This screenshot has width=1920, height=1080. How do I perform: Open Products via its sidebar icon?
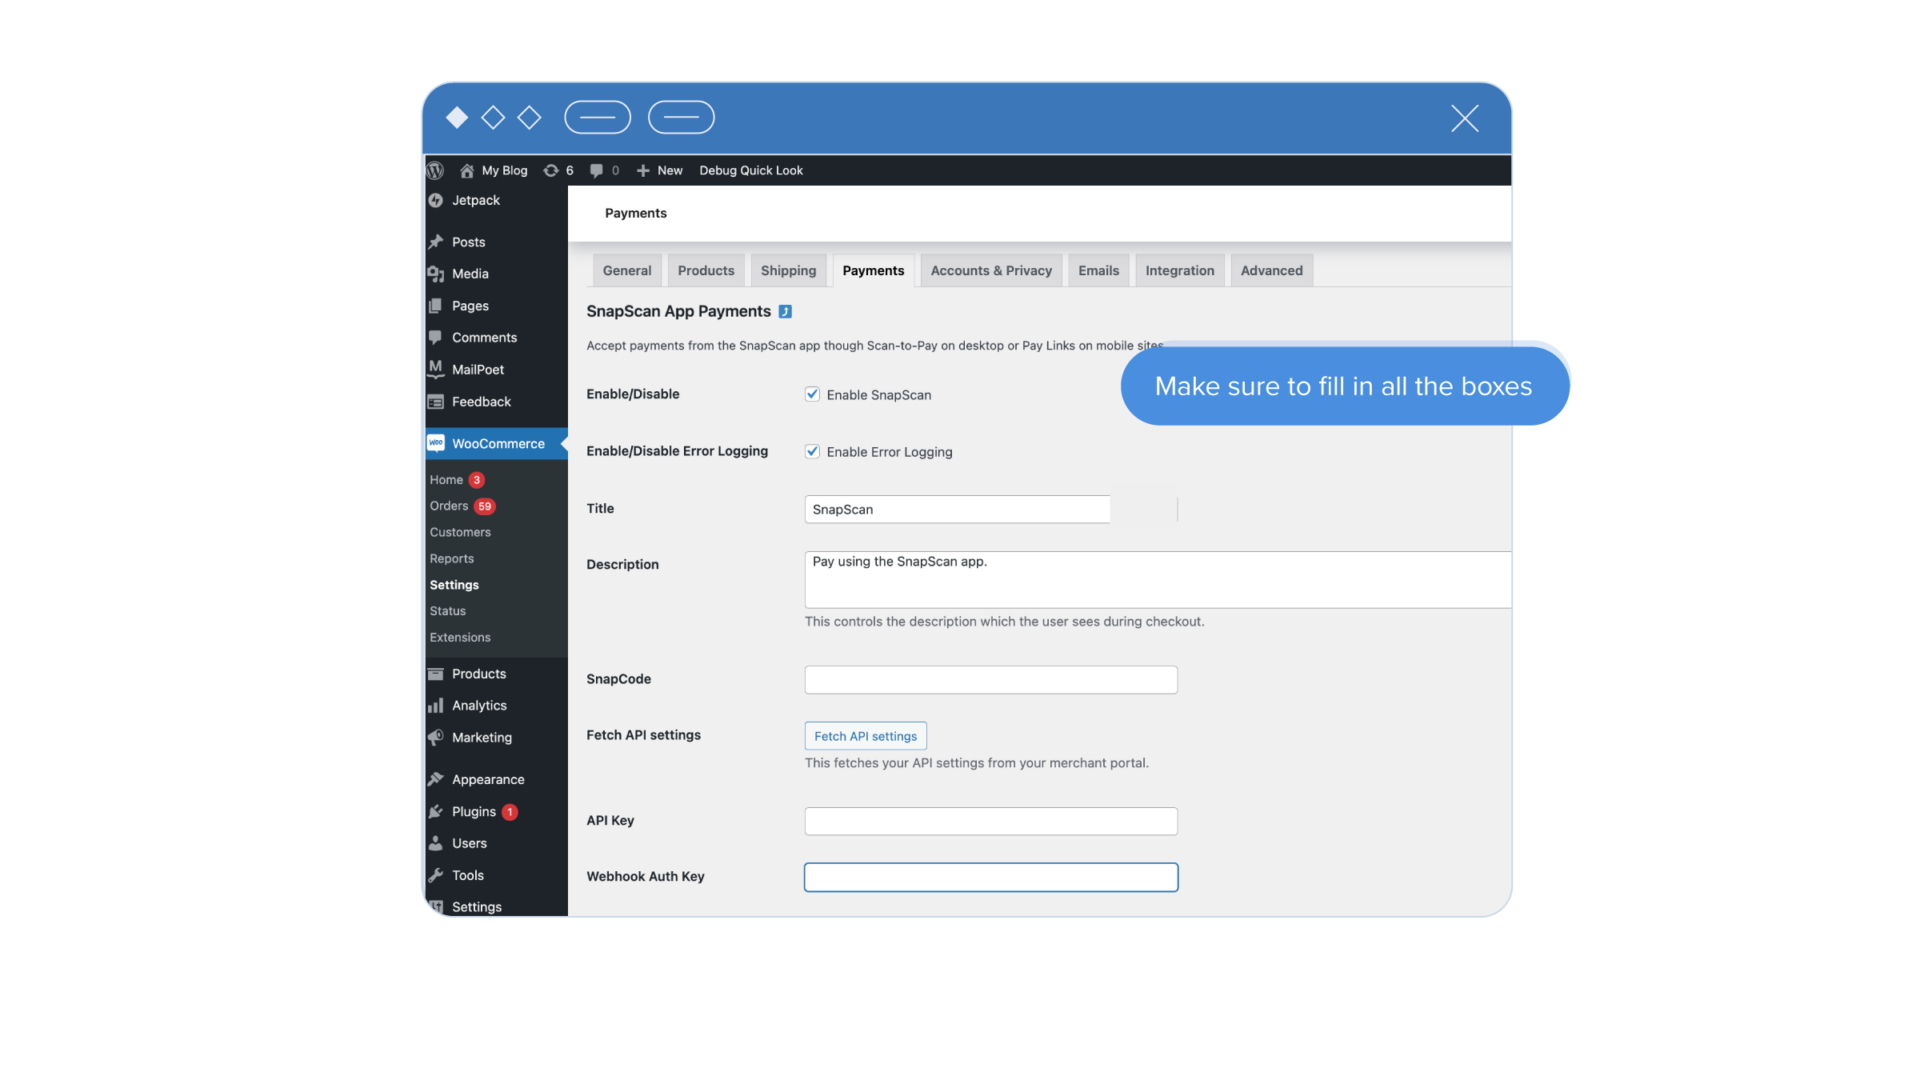(x=436, y=673)
